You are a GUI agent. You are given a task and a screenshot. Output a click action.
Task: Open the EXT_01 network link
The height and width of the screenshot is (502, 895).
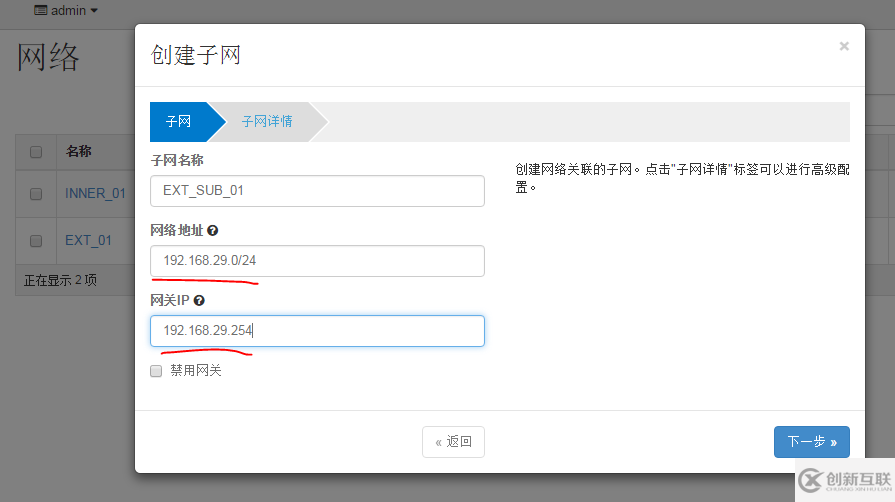tap(88, 240)
